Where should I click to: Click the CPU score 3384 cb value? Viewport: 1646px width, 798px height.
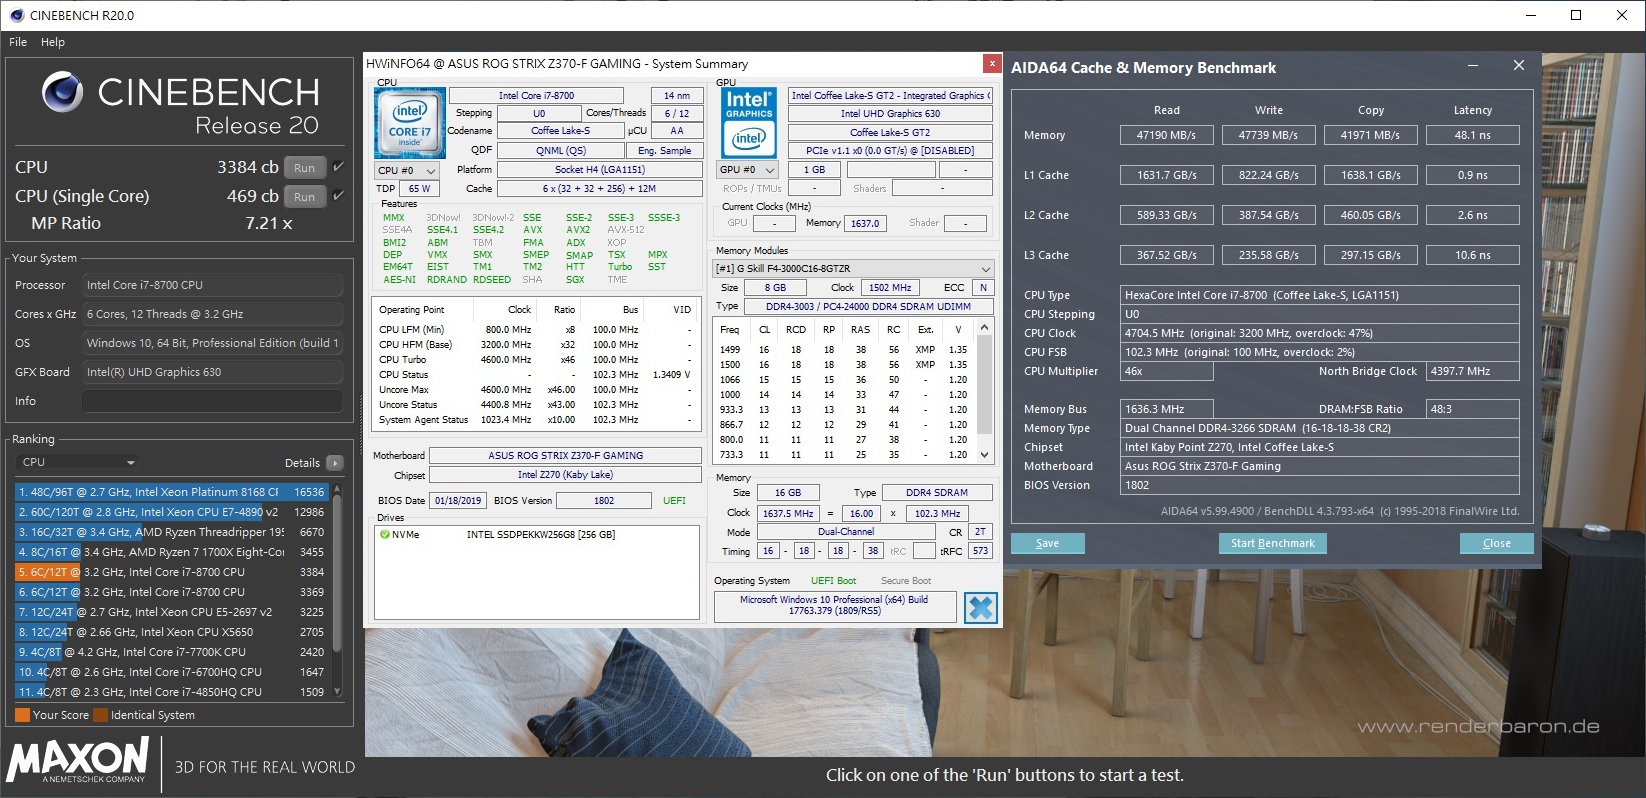248,167
